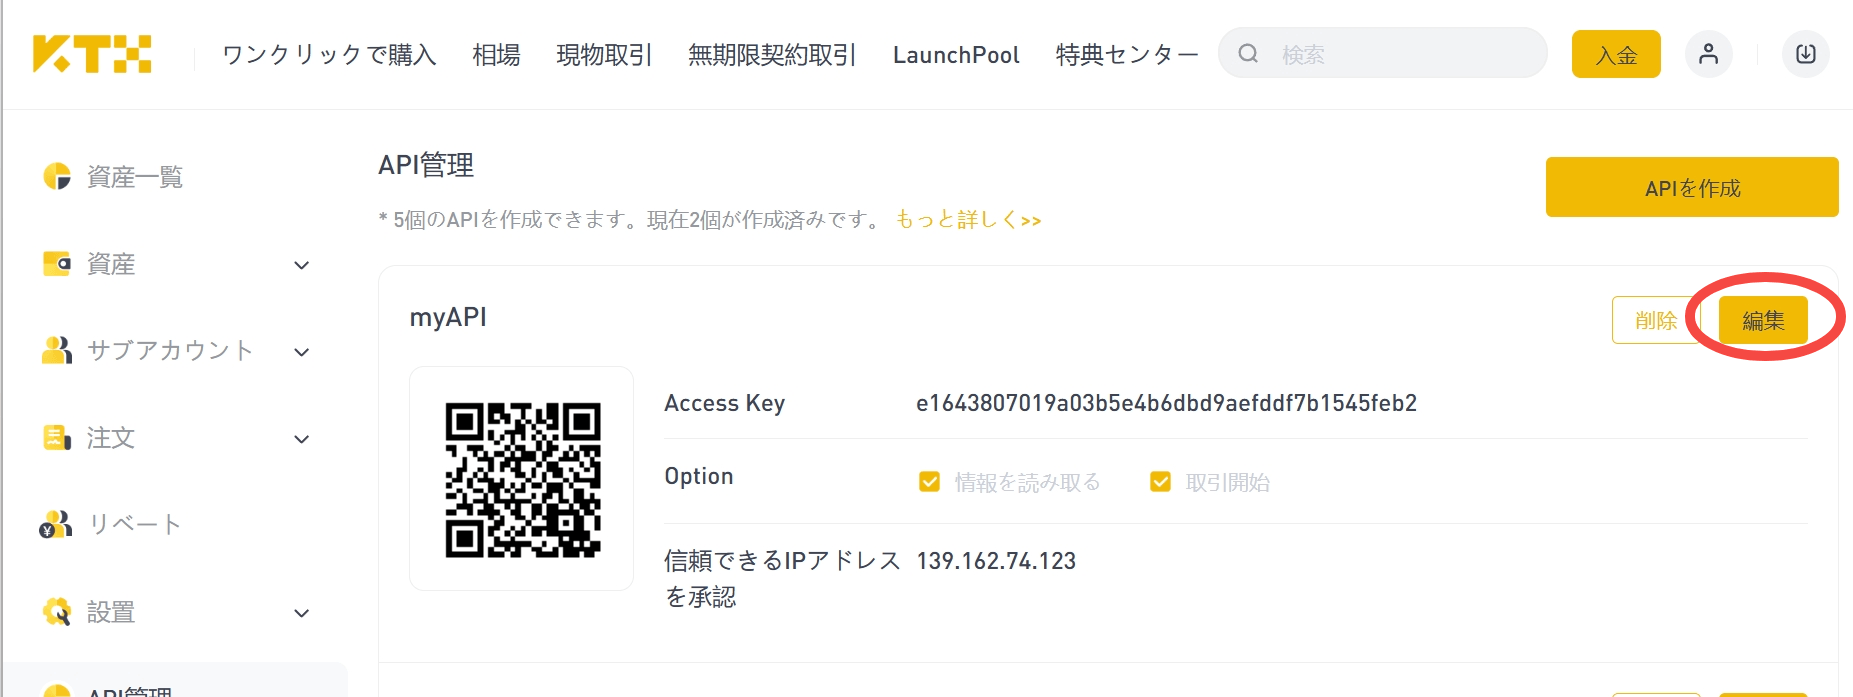Expand the 設置 sidebar section
This screenshot has width=1853, height=697.
(301, 613)
